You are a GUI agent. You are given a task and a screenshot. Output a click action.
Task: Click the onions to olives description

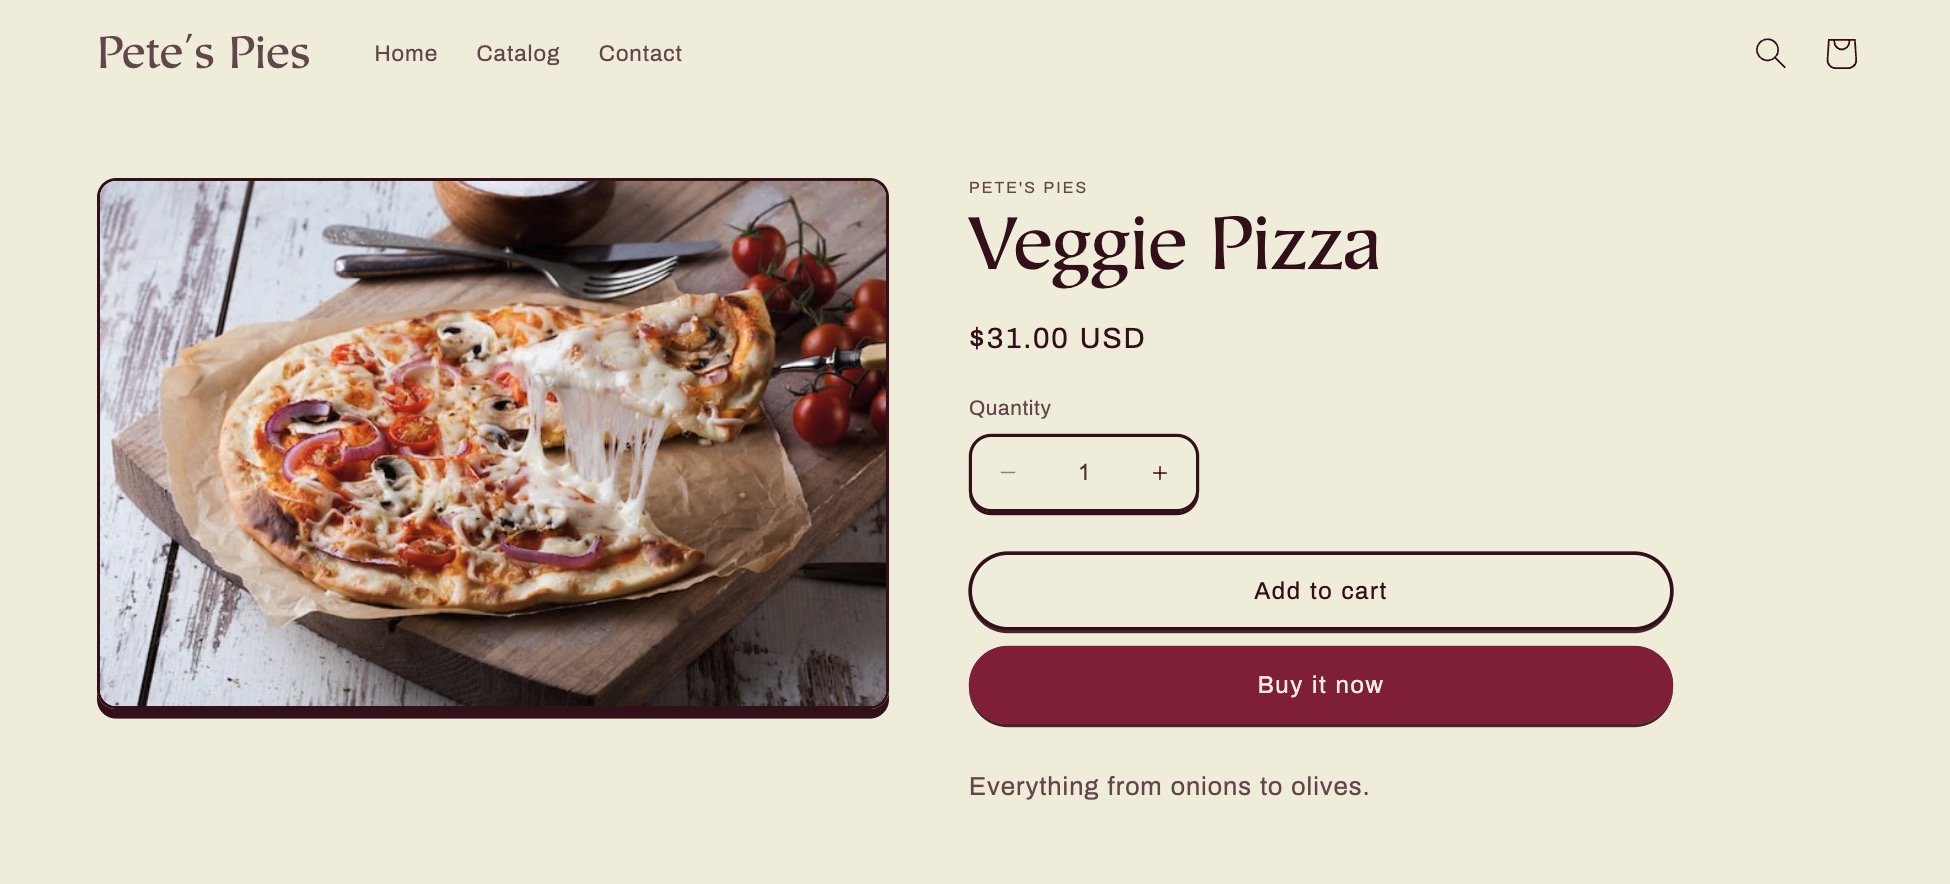pyautogui.click(x=1168, y=786)
